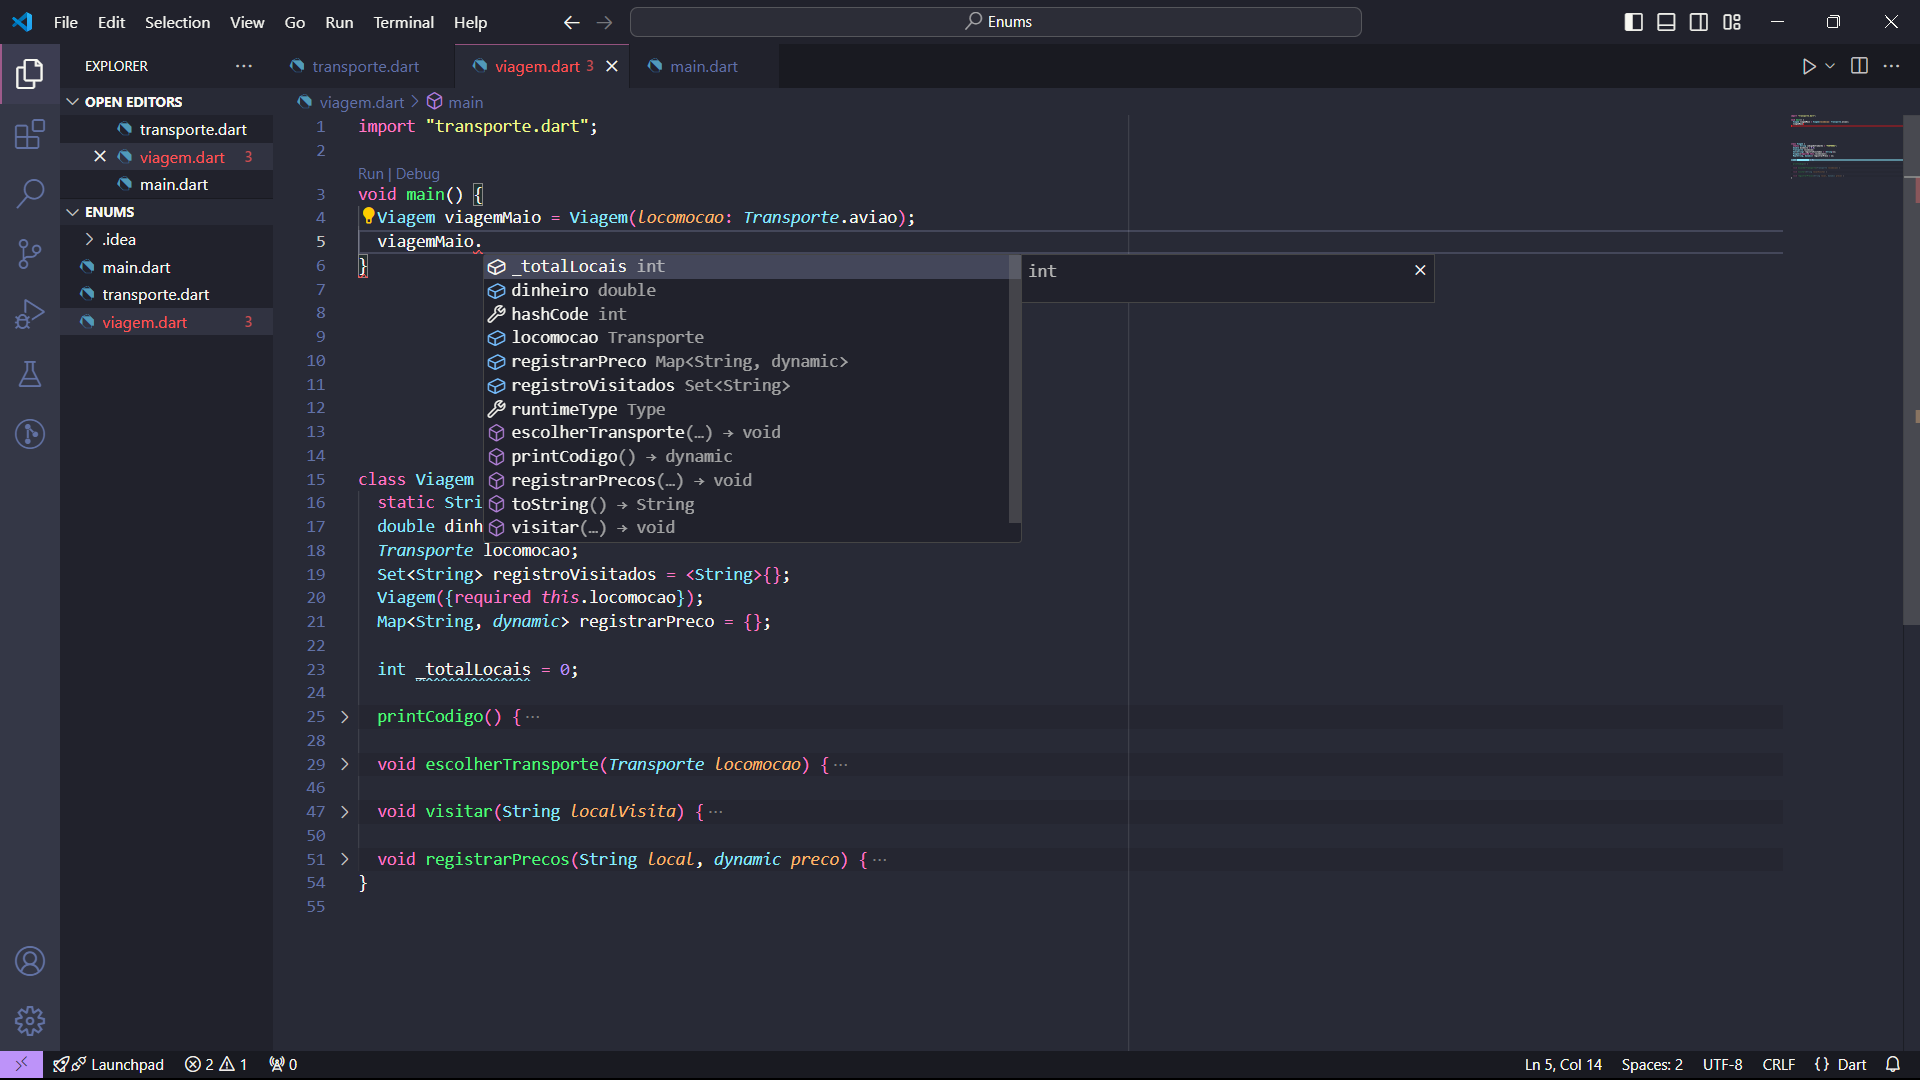Open the Search view icon
The height and width of the screenshot is (1080, 1920).
click(x=30, y=193)
